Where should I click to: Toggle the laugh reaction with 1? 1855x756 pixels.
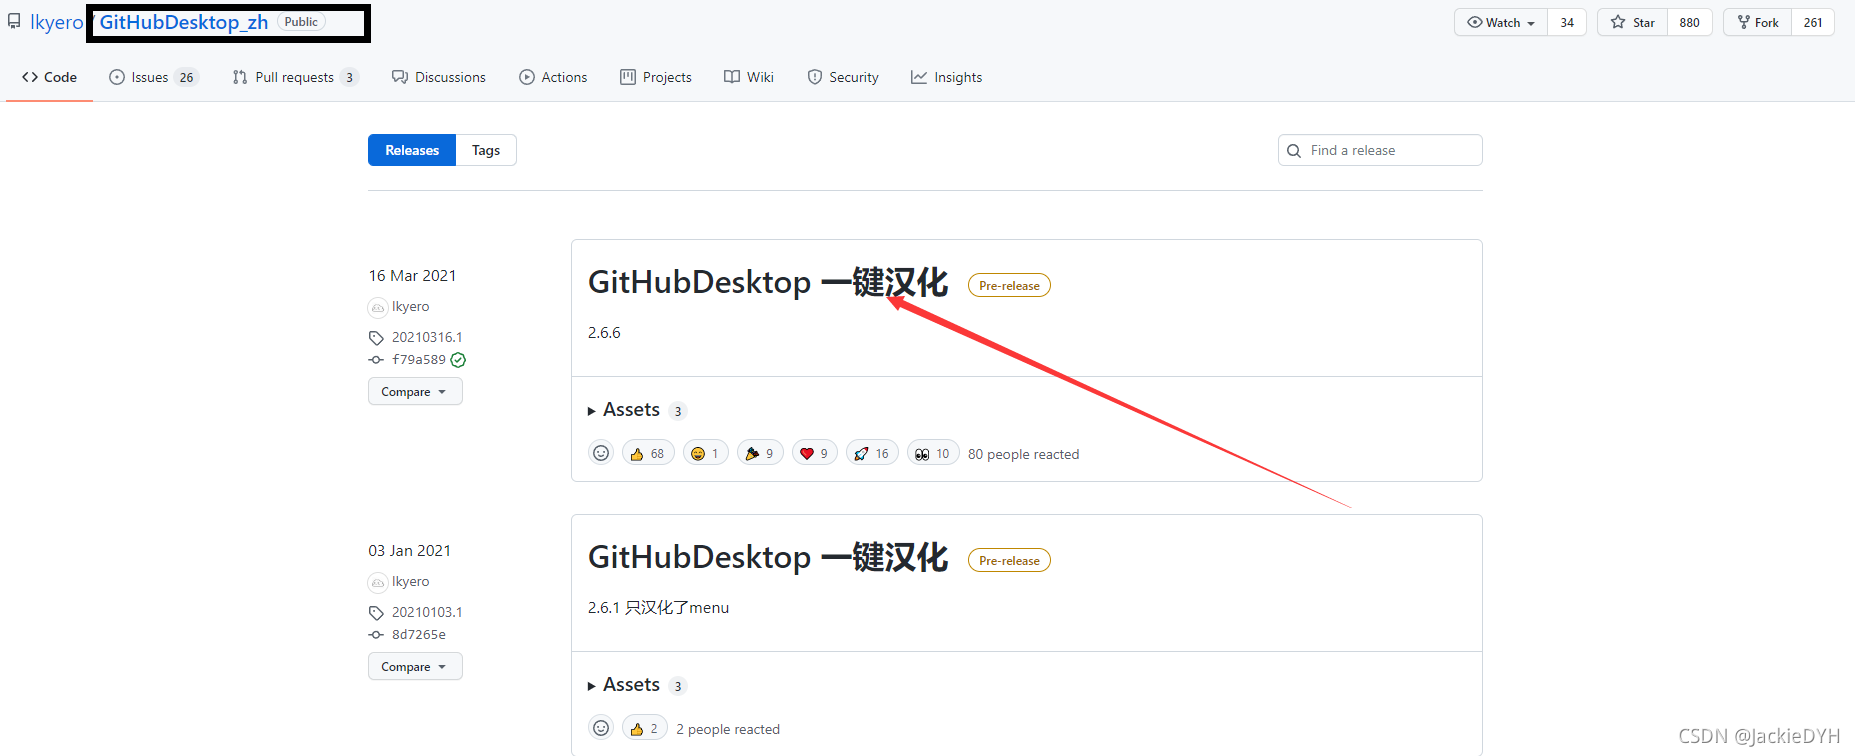pyautogui.click(x=706, y=453)
